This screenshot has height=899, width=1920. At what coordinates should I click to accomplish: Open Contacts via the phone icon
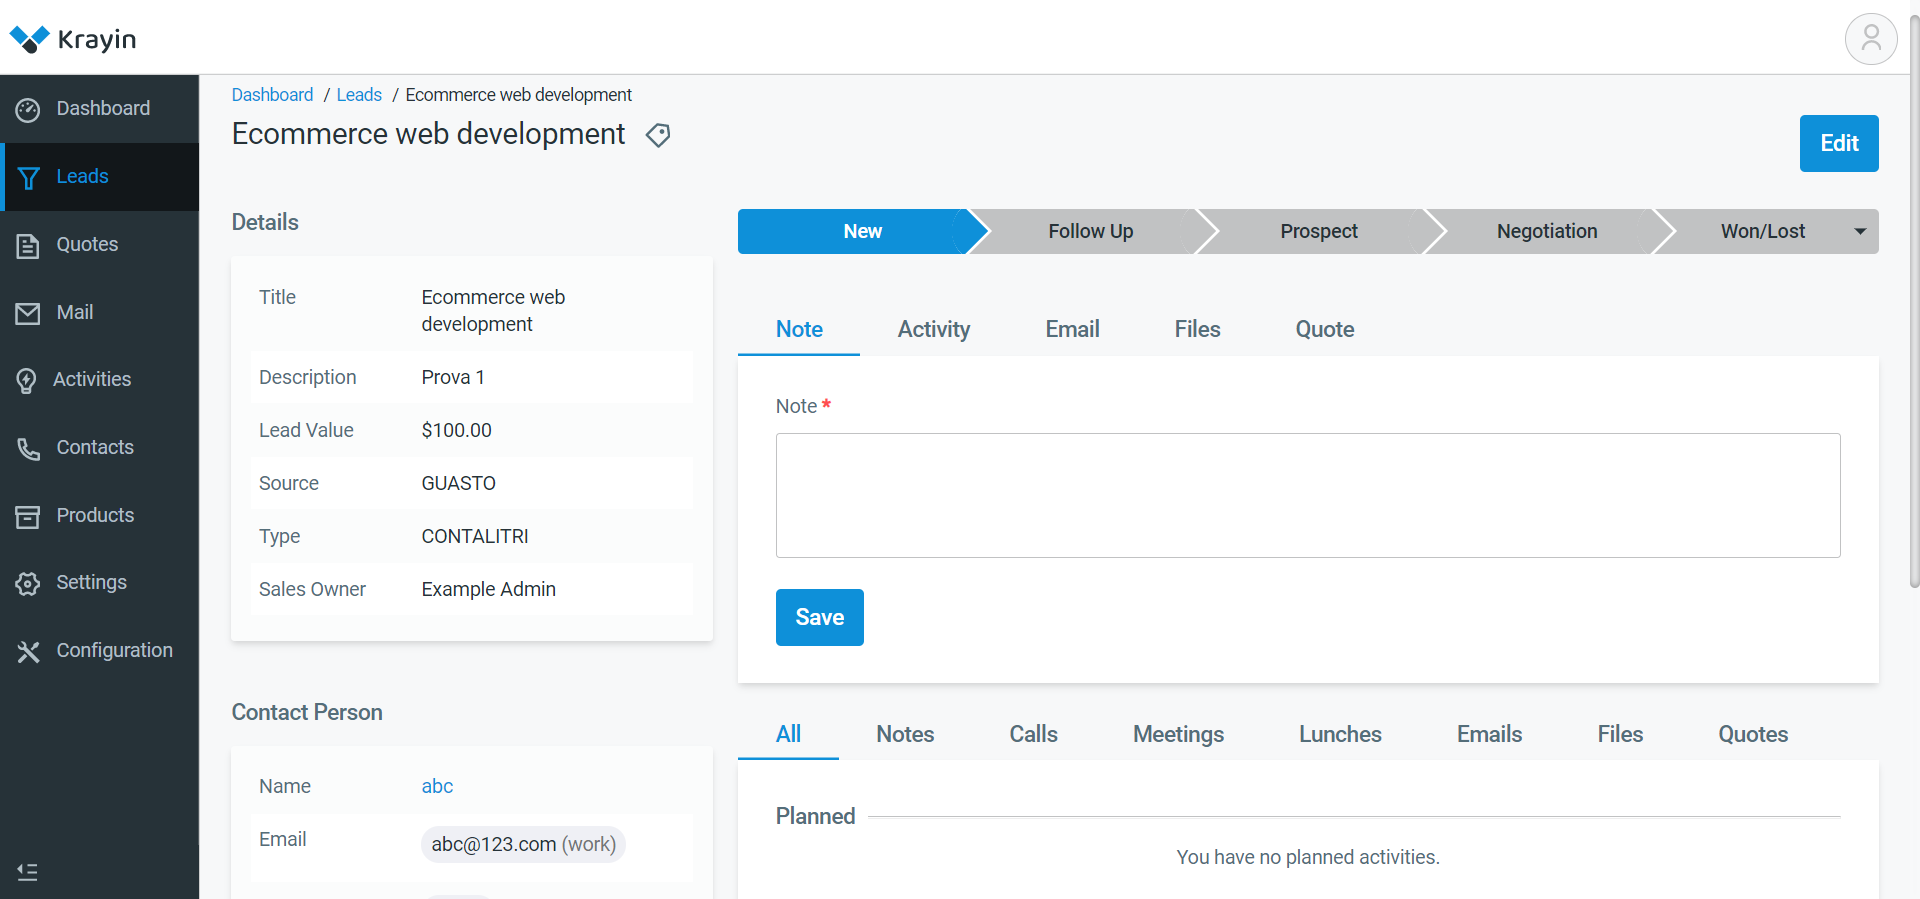click(x=28, y=448)
